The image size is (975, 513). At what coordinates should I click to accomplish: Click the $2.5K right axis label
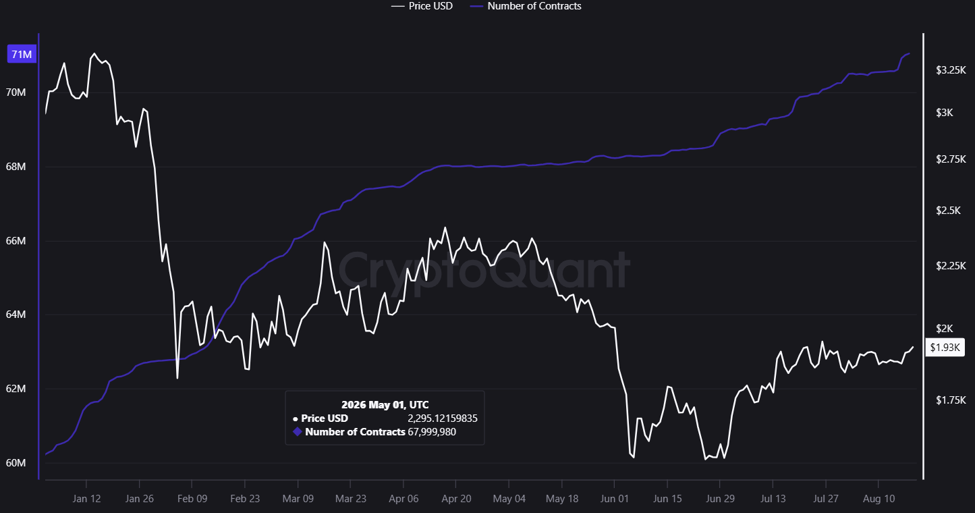point(948,211)
